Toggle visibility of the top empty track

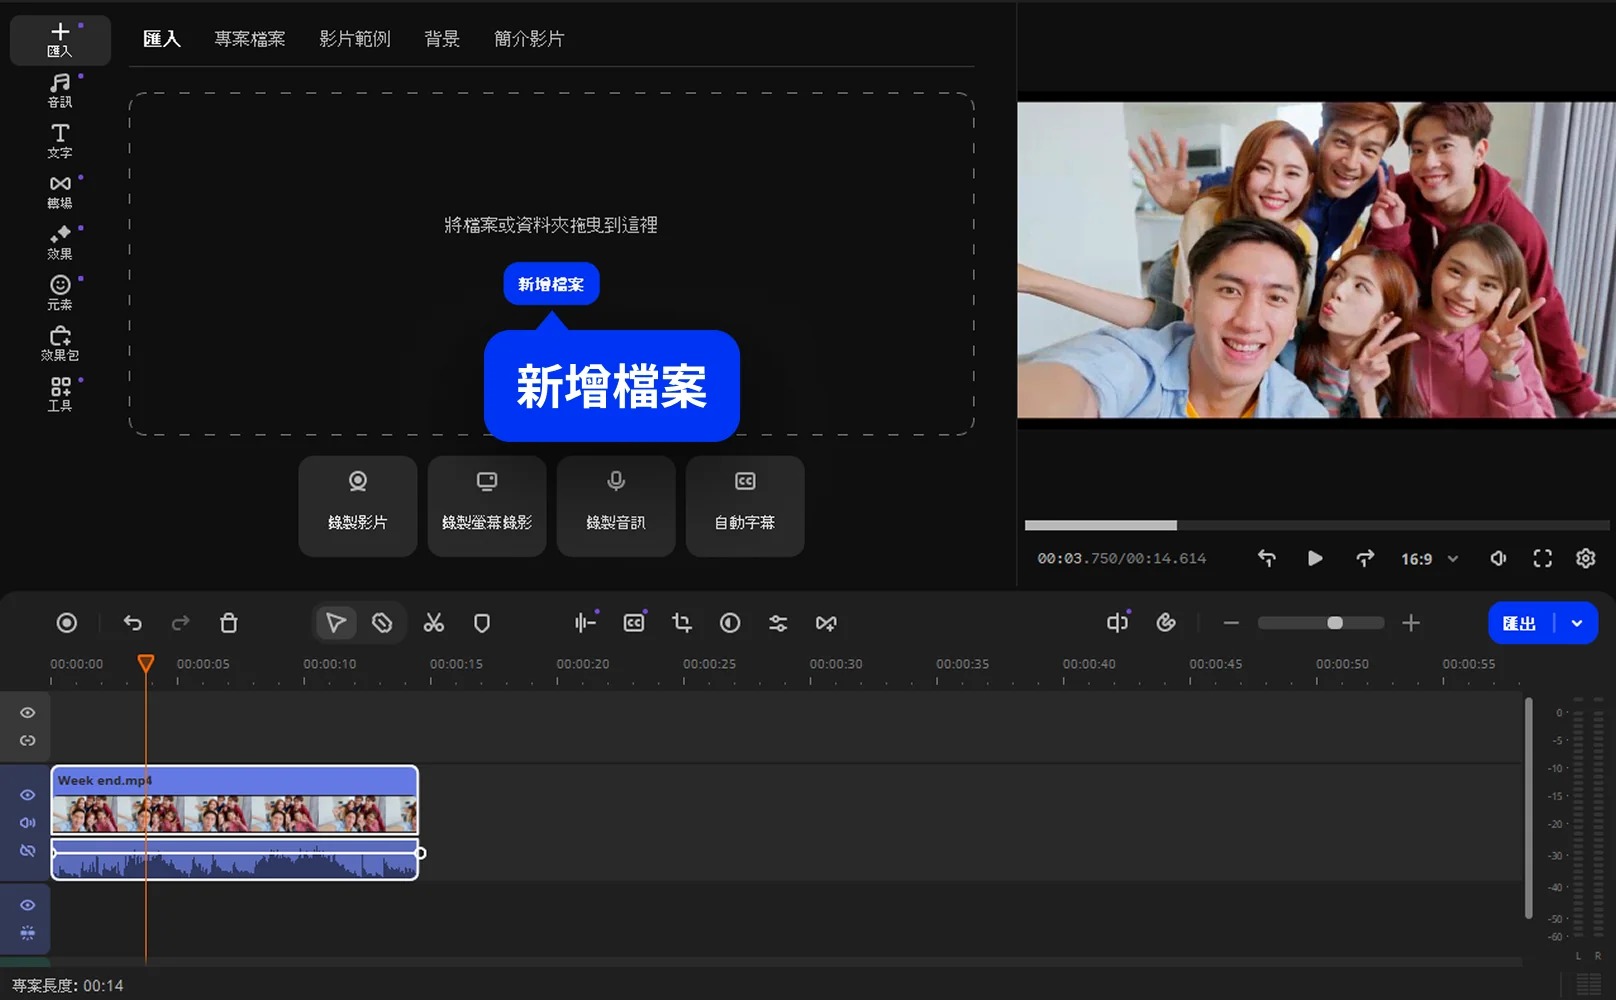click(28, 713)
